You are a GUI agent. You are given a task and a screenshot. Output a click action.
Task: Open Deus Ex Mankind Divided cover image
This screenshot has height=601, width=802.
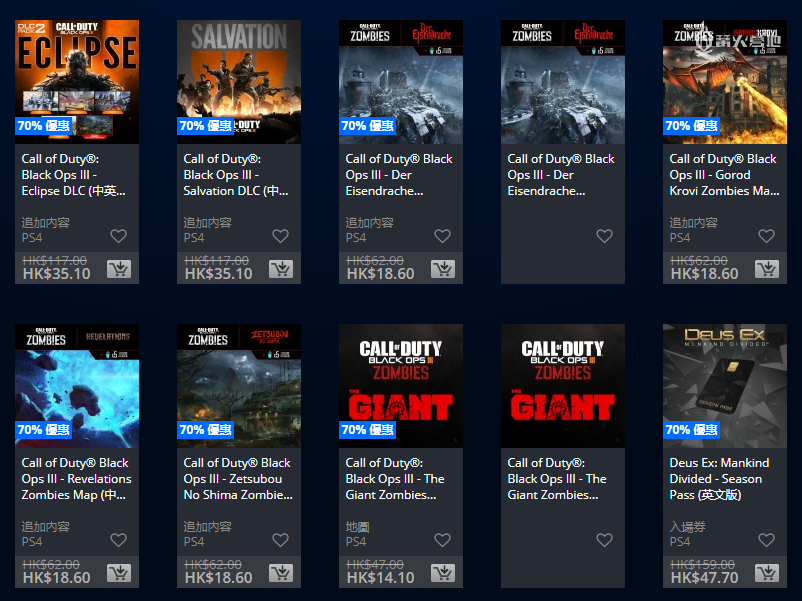coord(725,386)
